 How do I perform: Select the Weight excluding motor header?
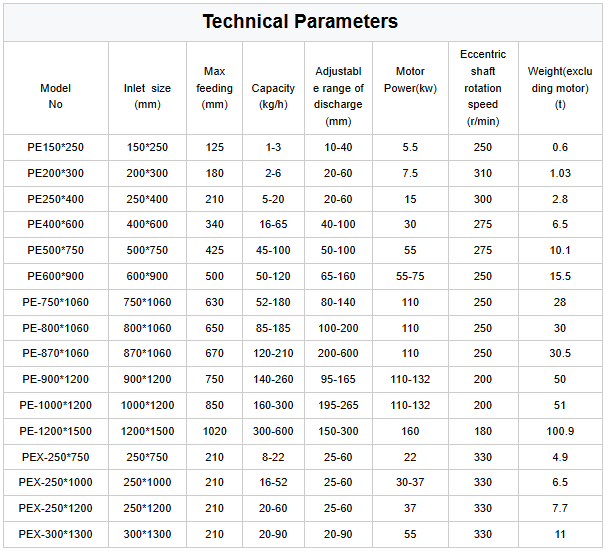click(x=560, y=88)
